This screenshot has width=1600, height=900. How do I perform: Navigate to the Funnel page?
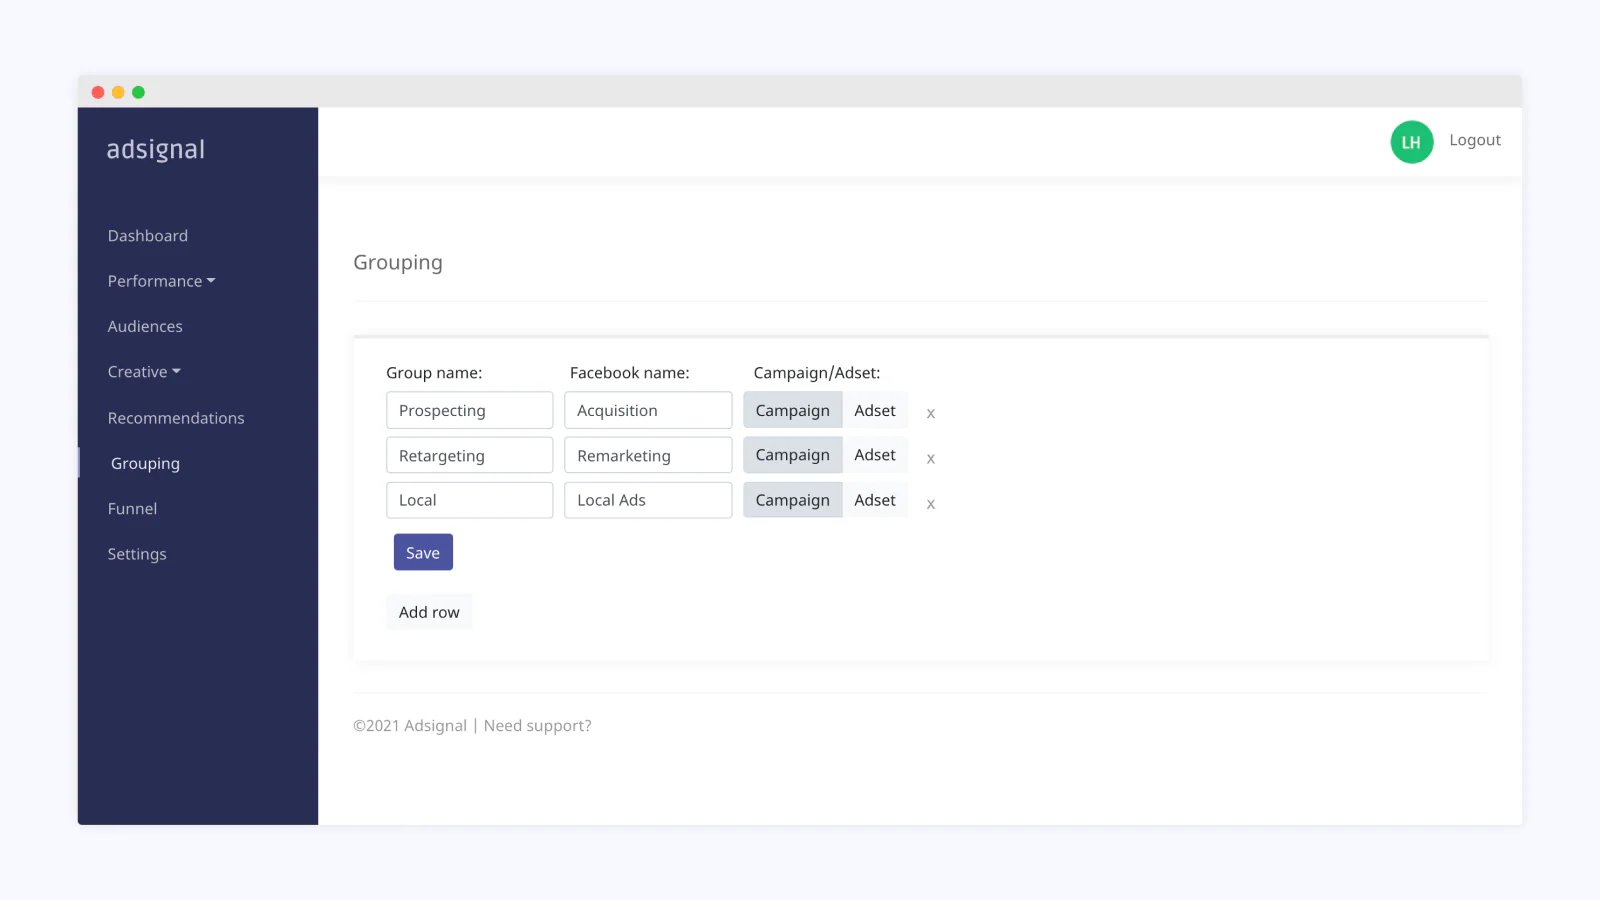click(133, 508)
